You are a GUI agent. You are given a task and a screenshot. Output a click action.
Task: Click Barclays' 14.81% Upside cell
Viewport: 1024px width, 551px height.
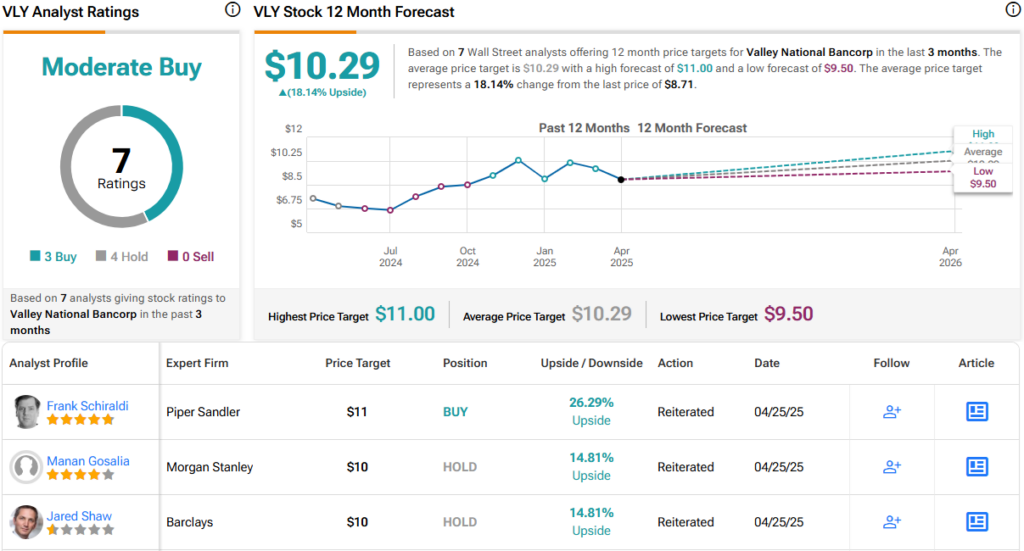[591, 521]
